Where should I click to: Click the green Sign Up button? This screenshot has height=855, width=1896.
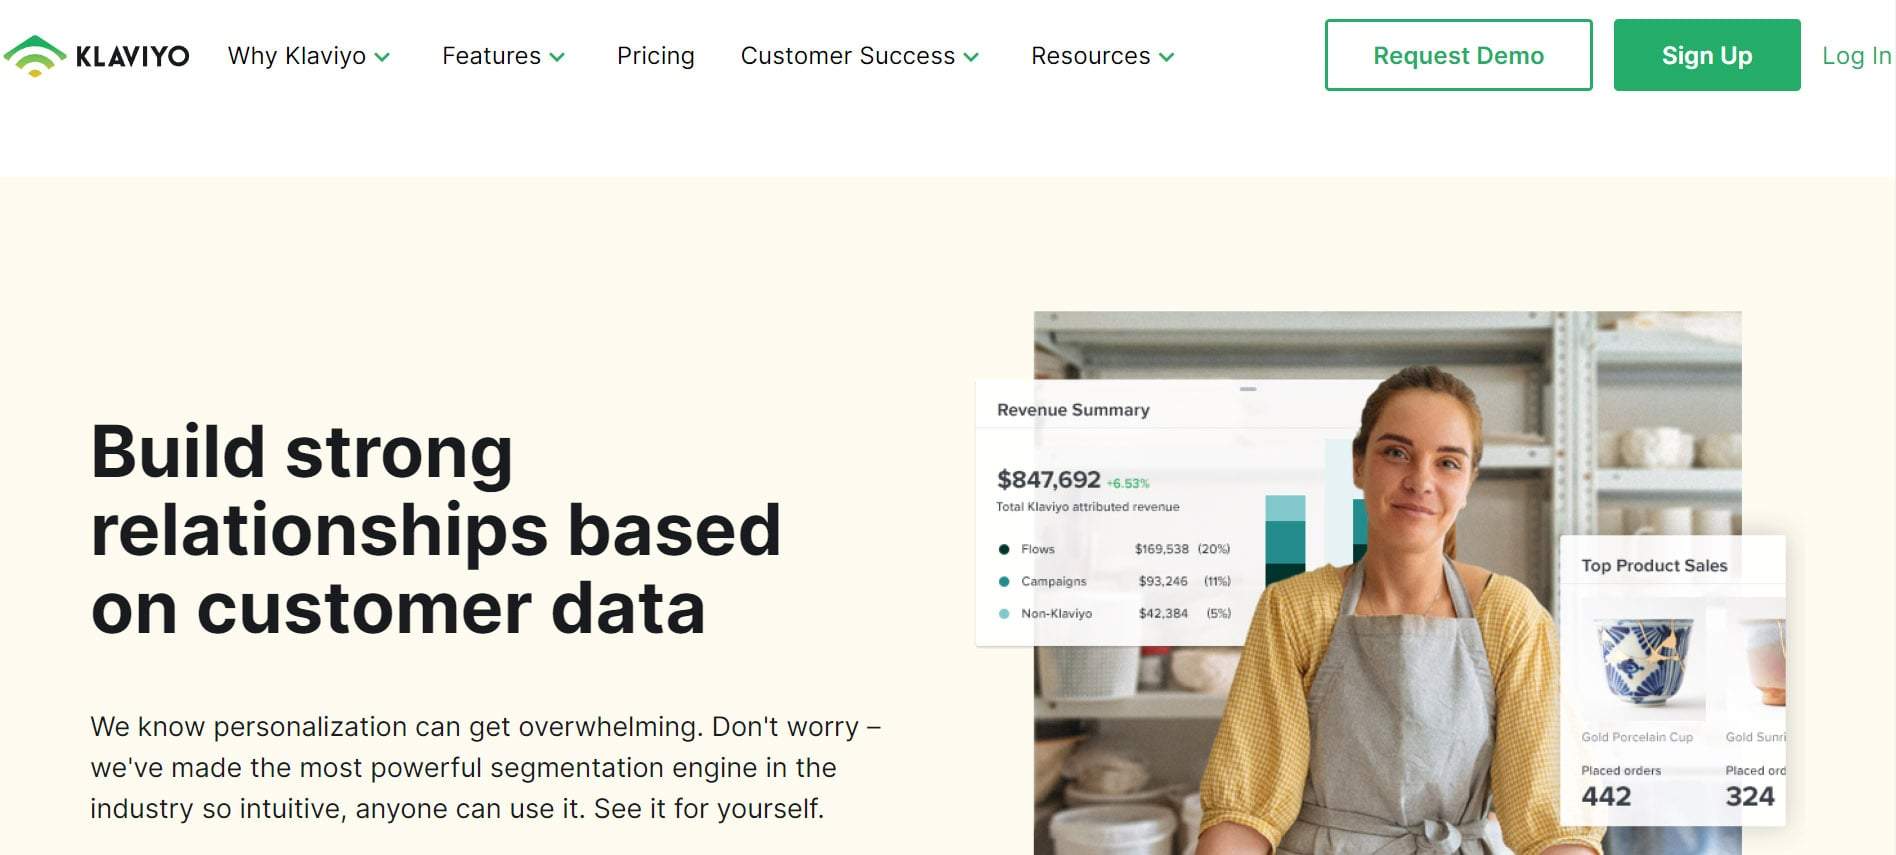1707,55
